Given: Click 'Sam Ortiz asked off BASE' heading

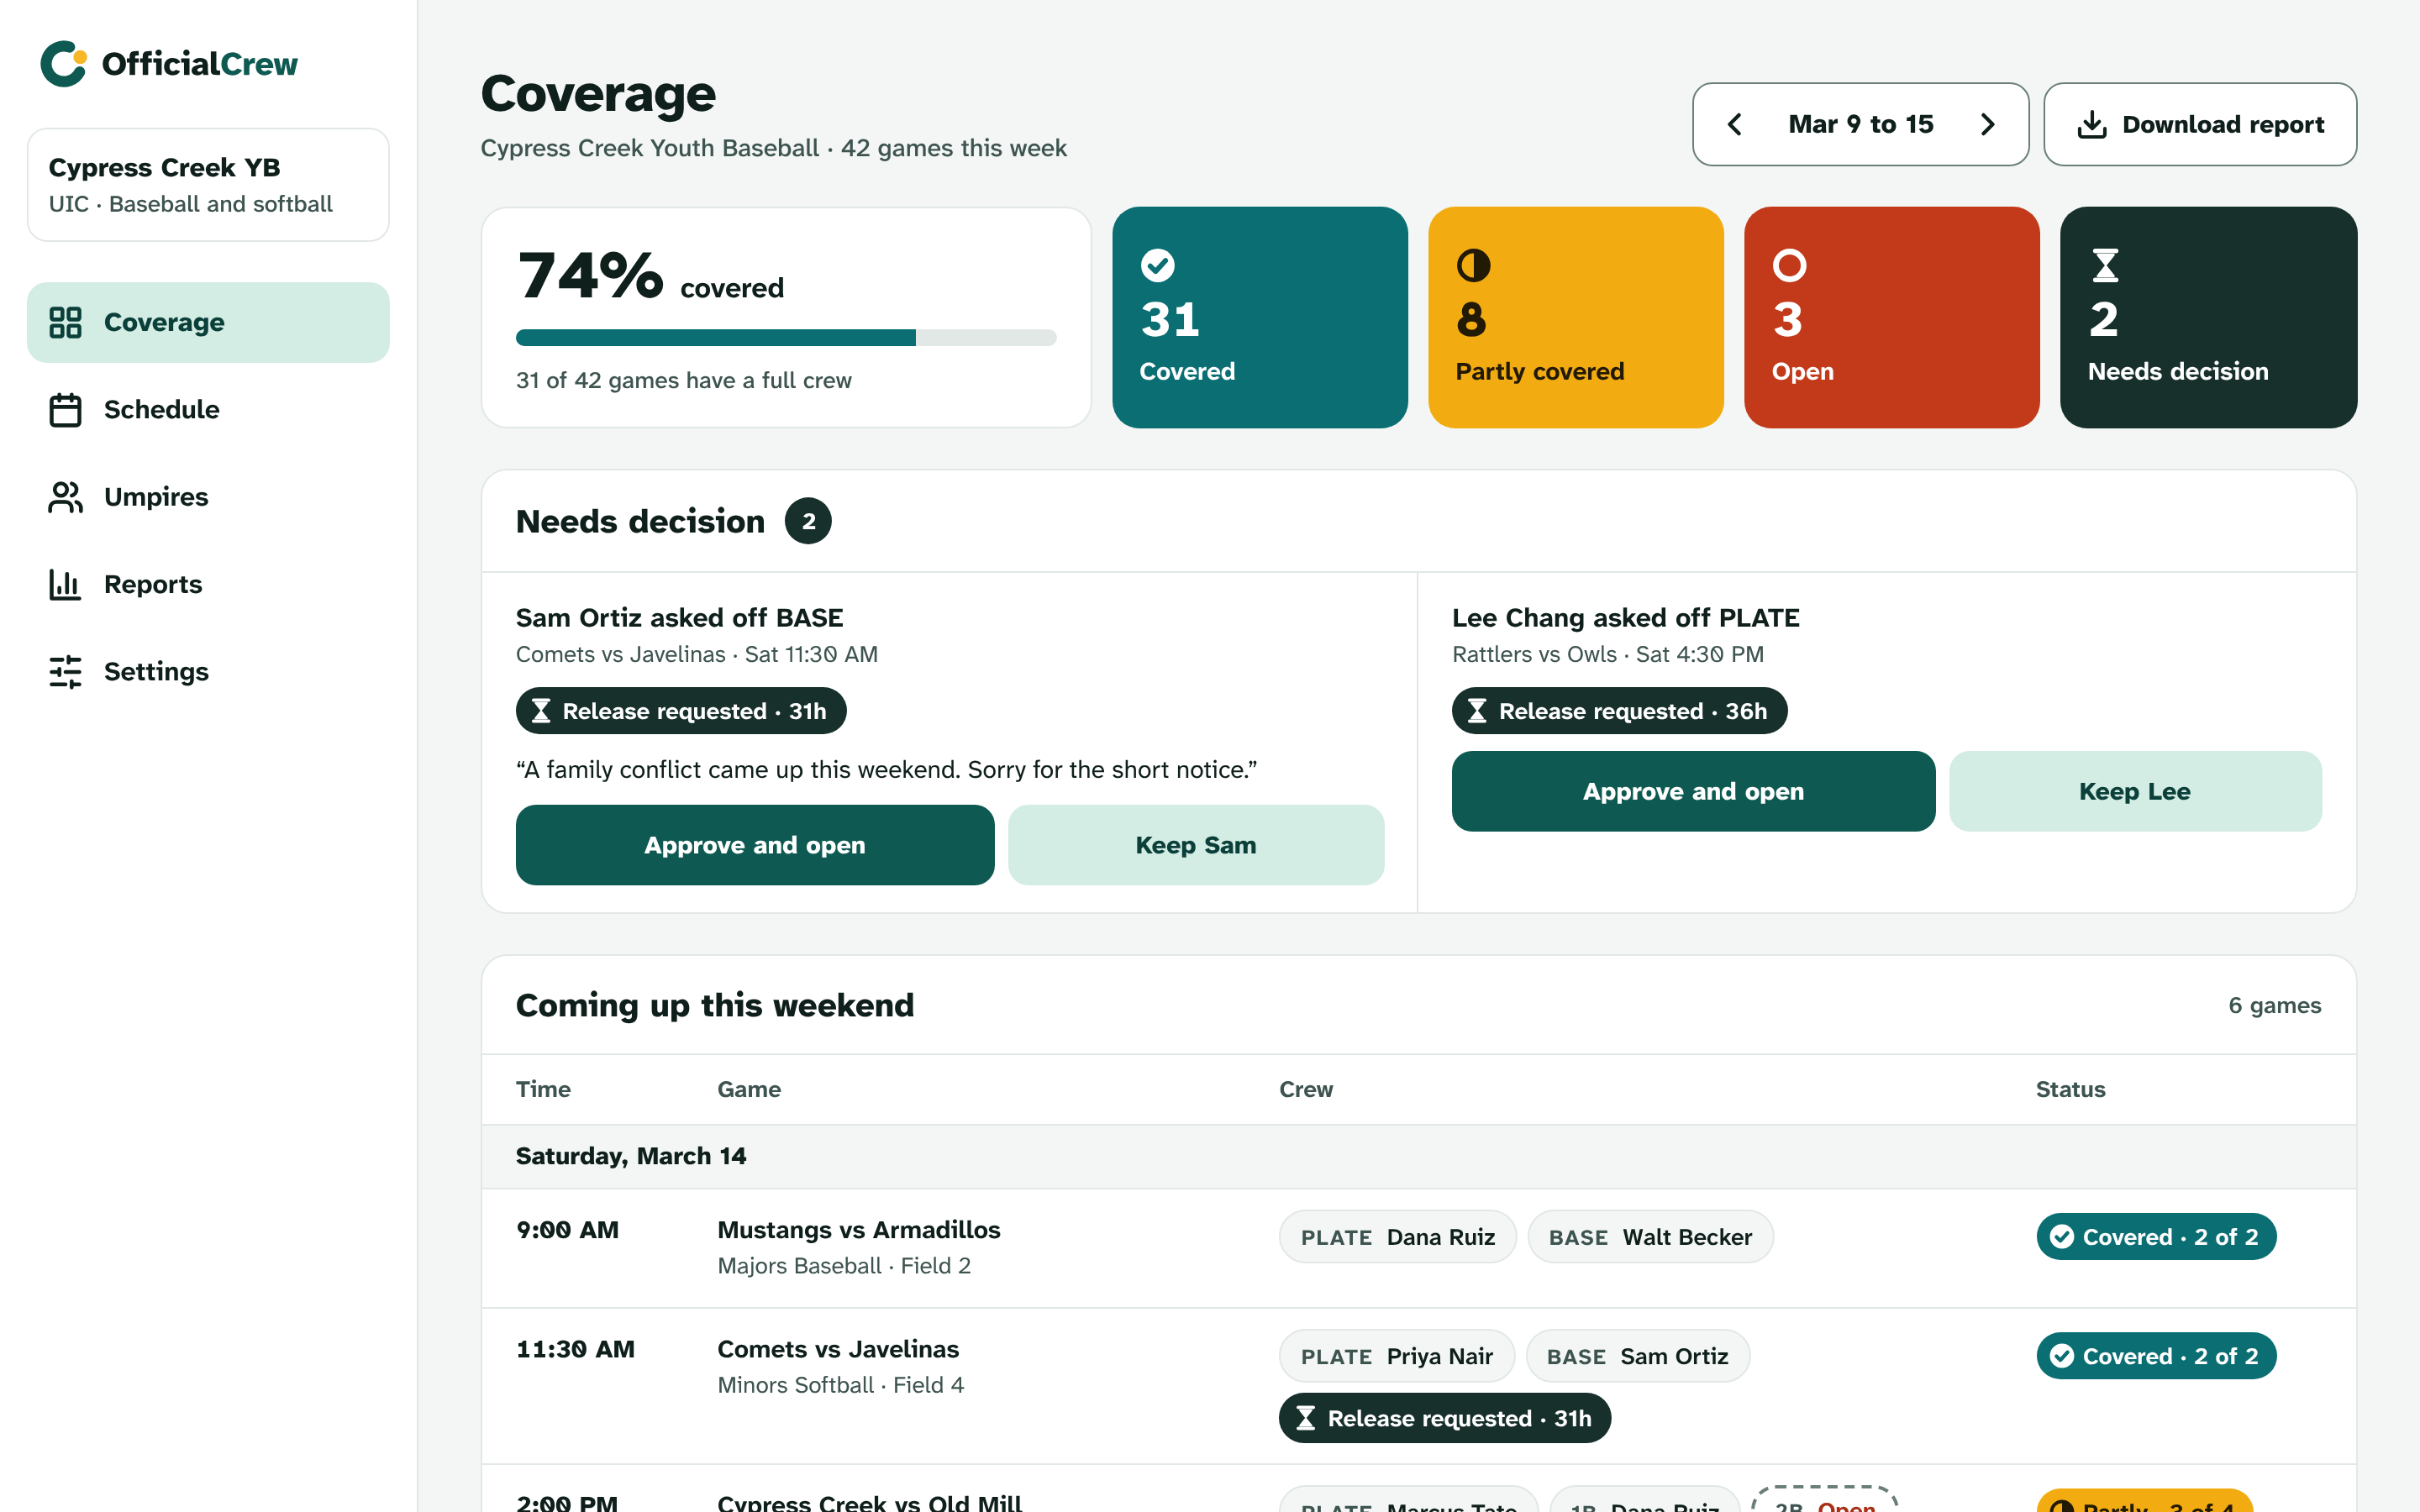Looking at the screenshot, I should tap(680, 618).
